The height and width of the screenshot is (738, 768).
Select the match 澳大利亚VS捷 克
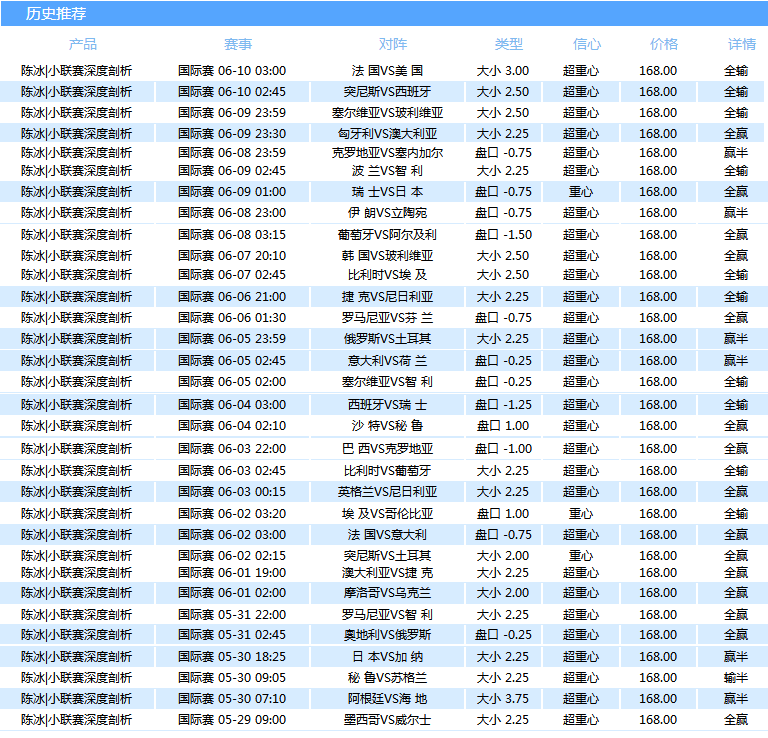[387, 573]
